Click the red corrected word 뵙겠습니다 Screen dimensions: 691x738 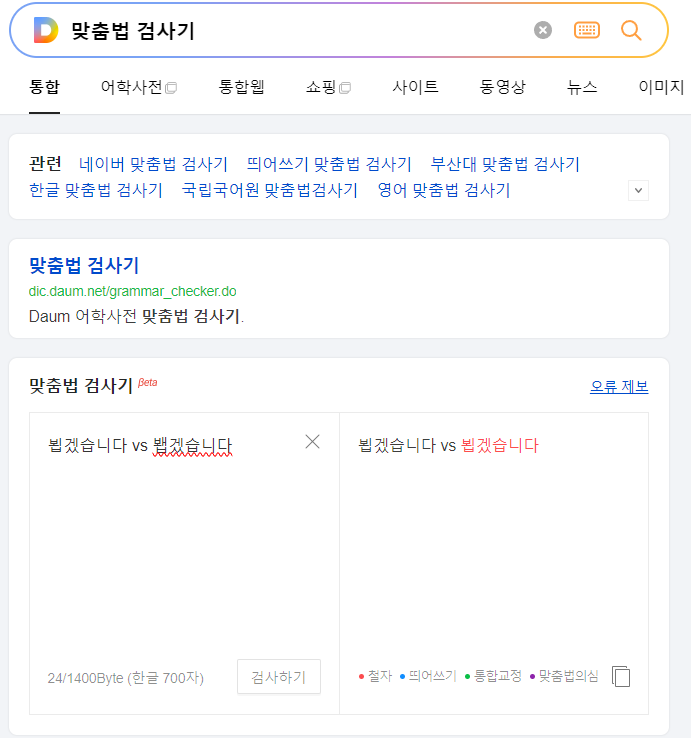point(499,445)
